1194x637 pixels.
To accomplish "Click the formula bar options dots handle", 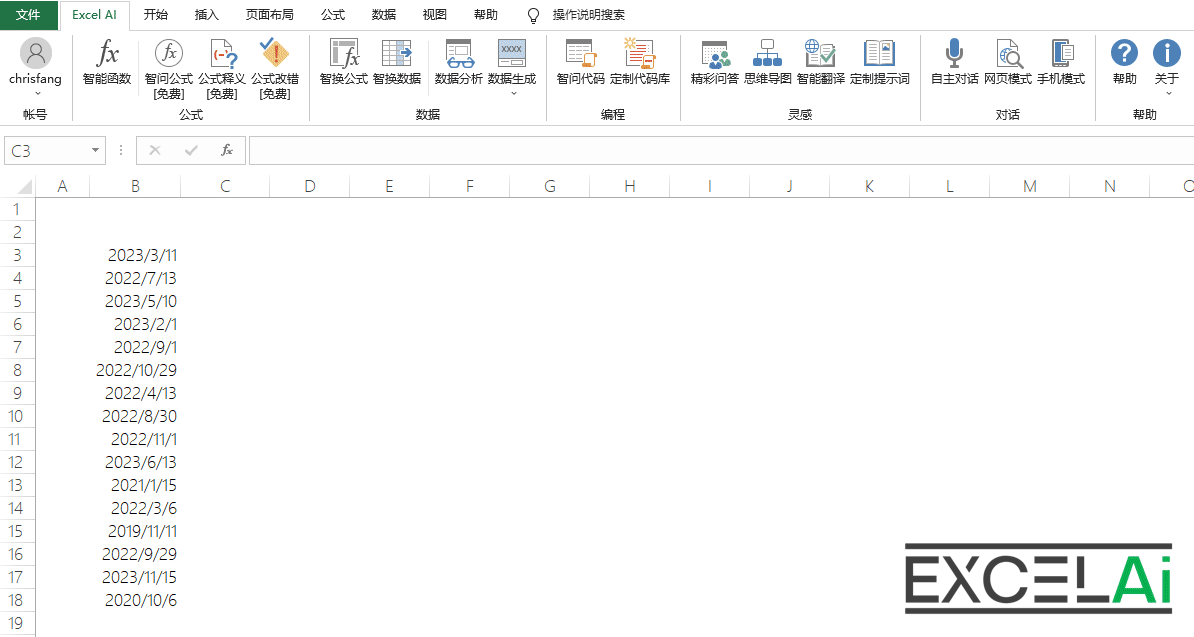I will click(120, 150).
